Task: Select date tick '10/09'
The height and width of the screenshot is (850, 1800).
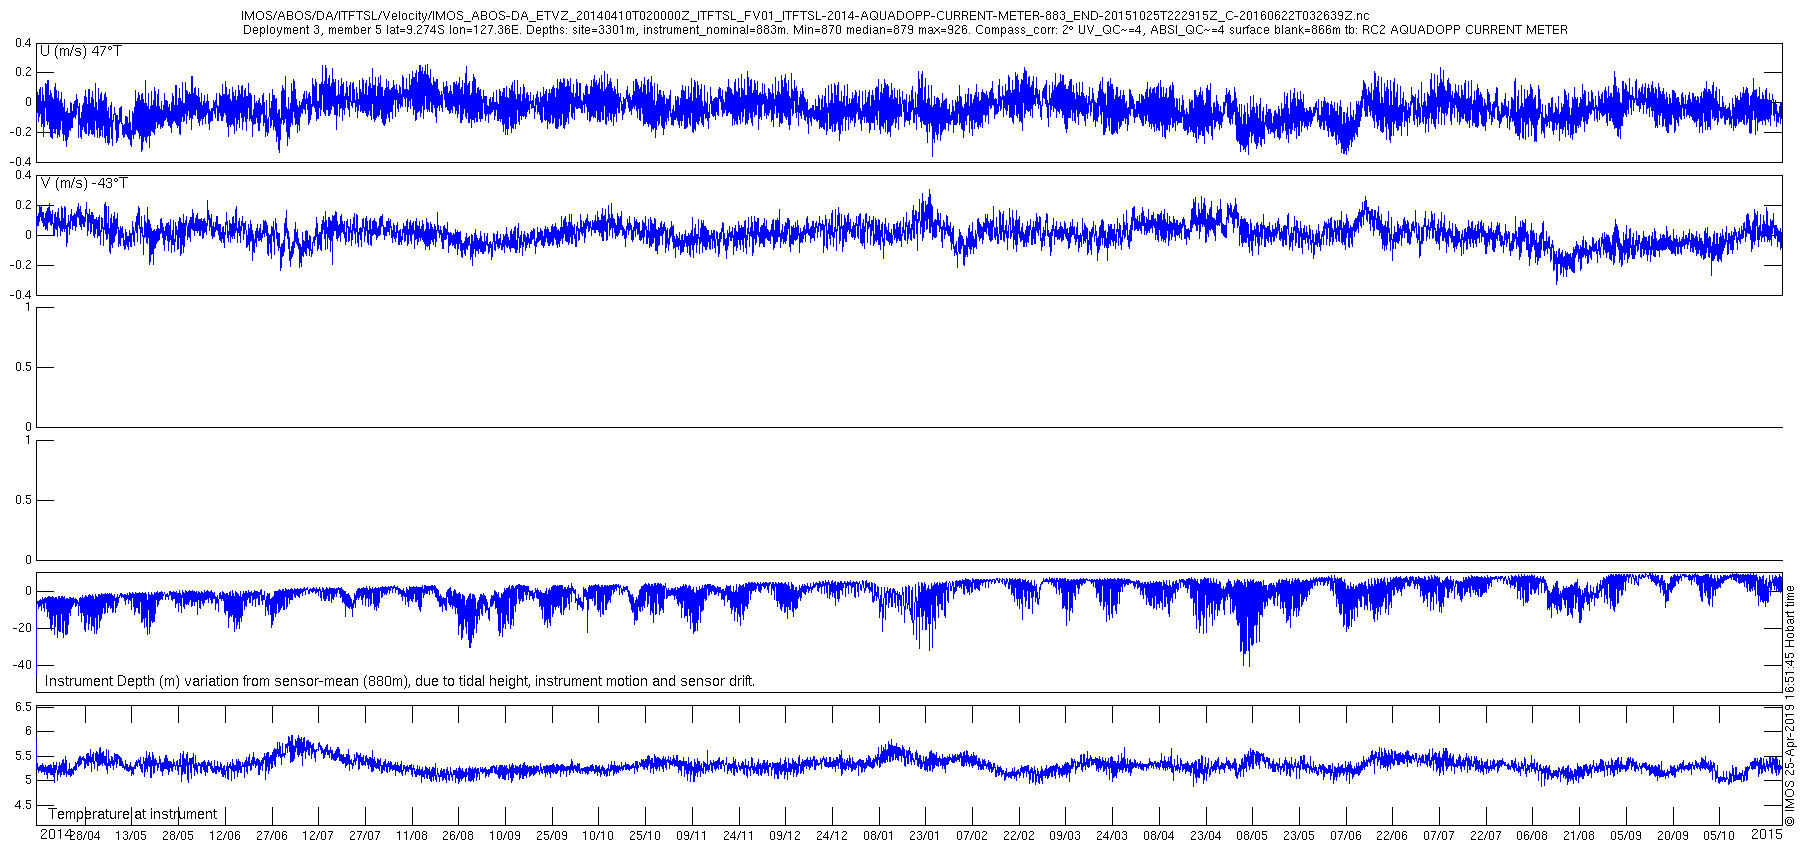Action: click(505, 836)
